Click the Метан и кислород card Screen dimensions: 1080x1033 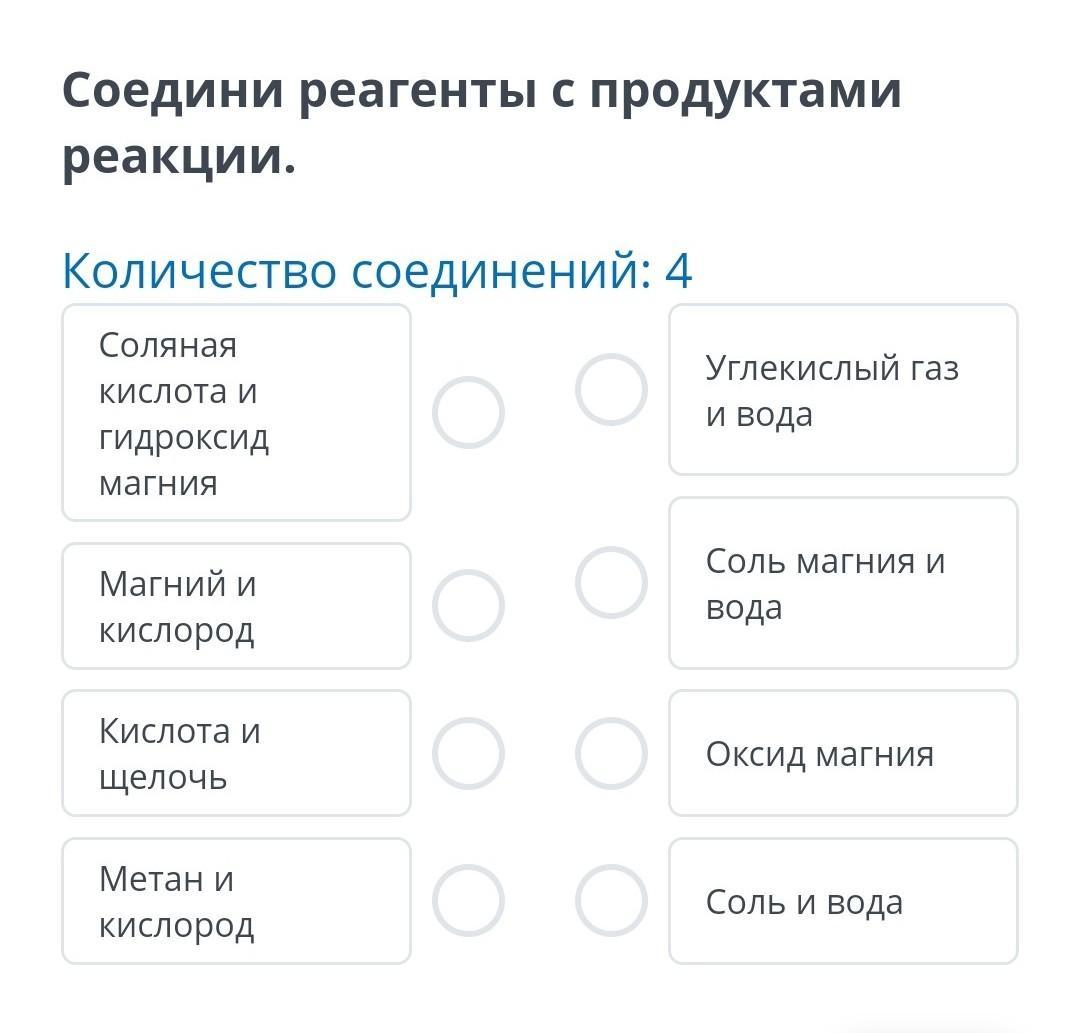[236, 901]
